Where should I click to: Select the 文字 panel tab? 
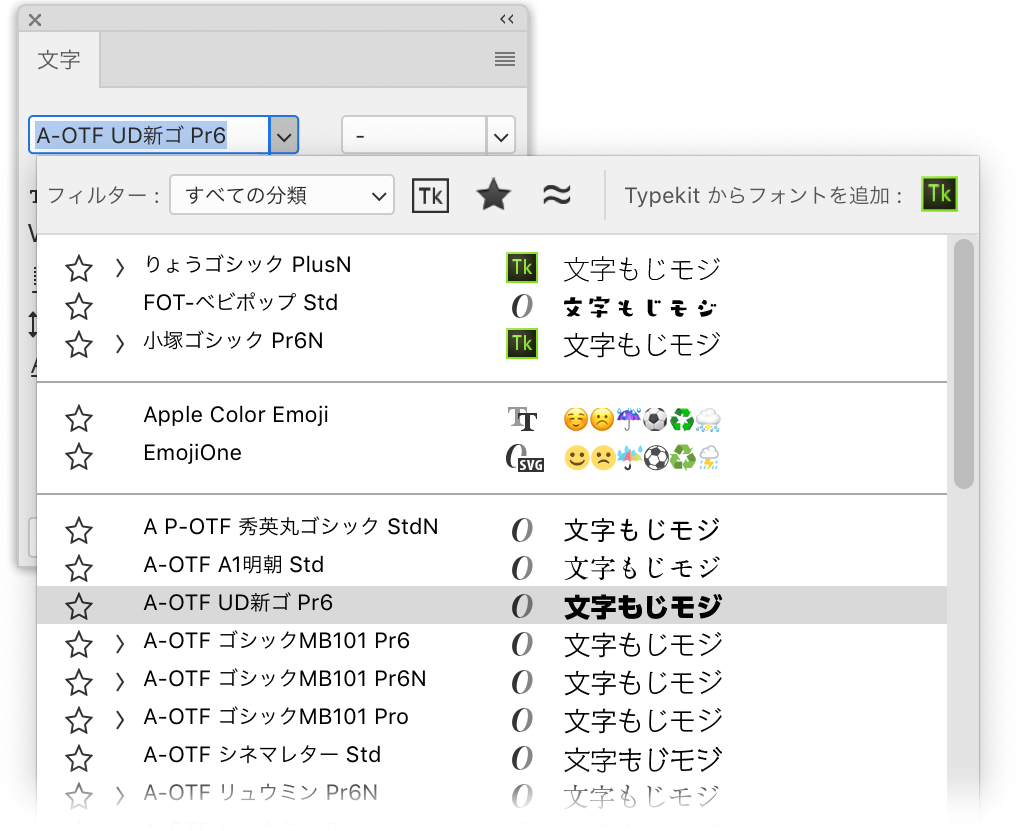[x=59, y=60]
